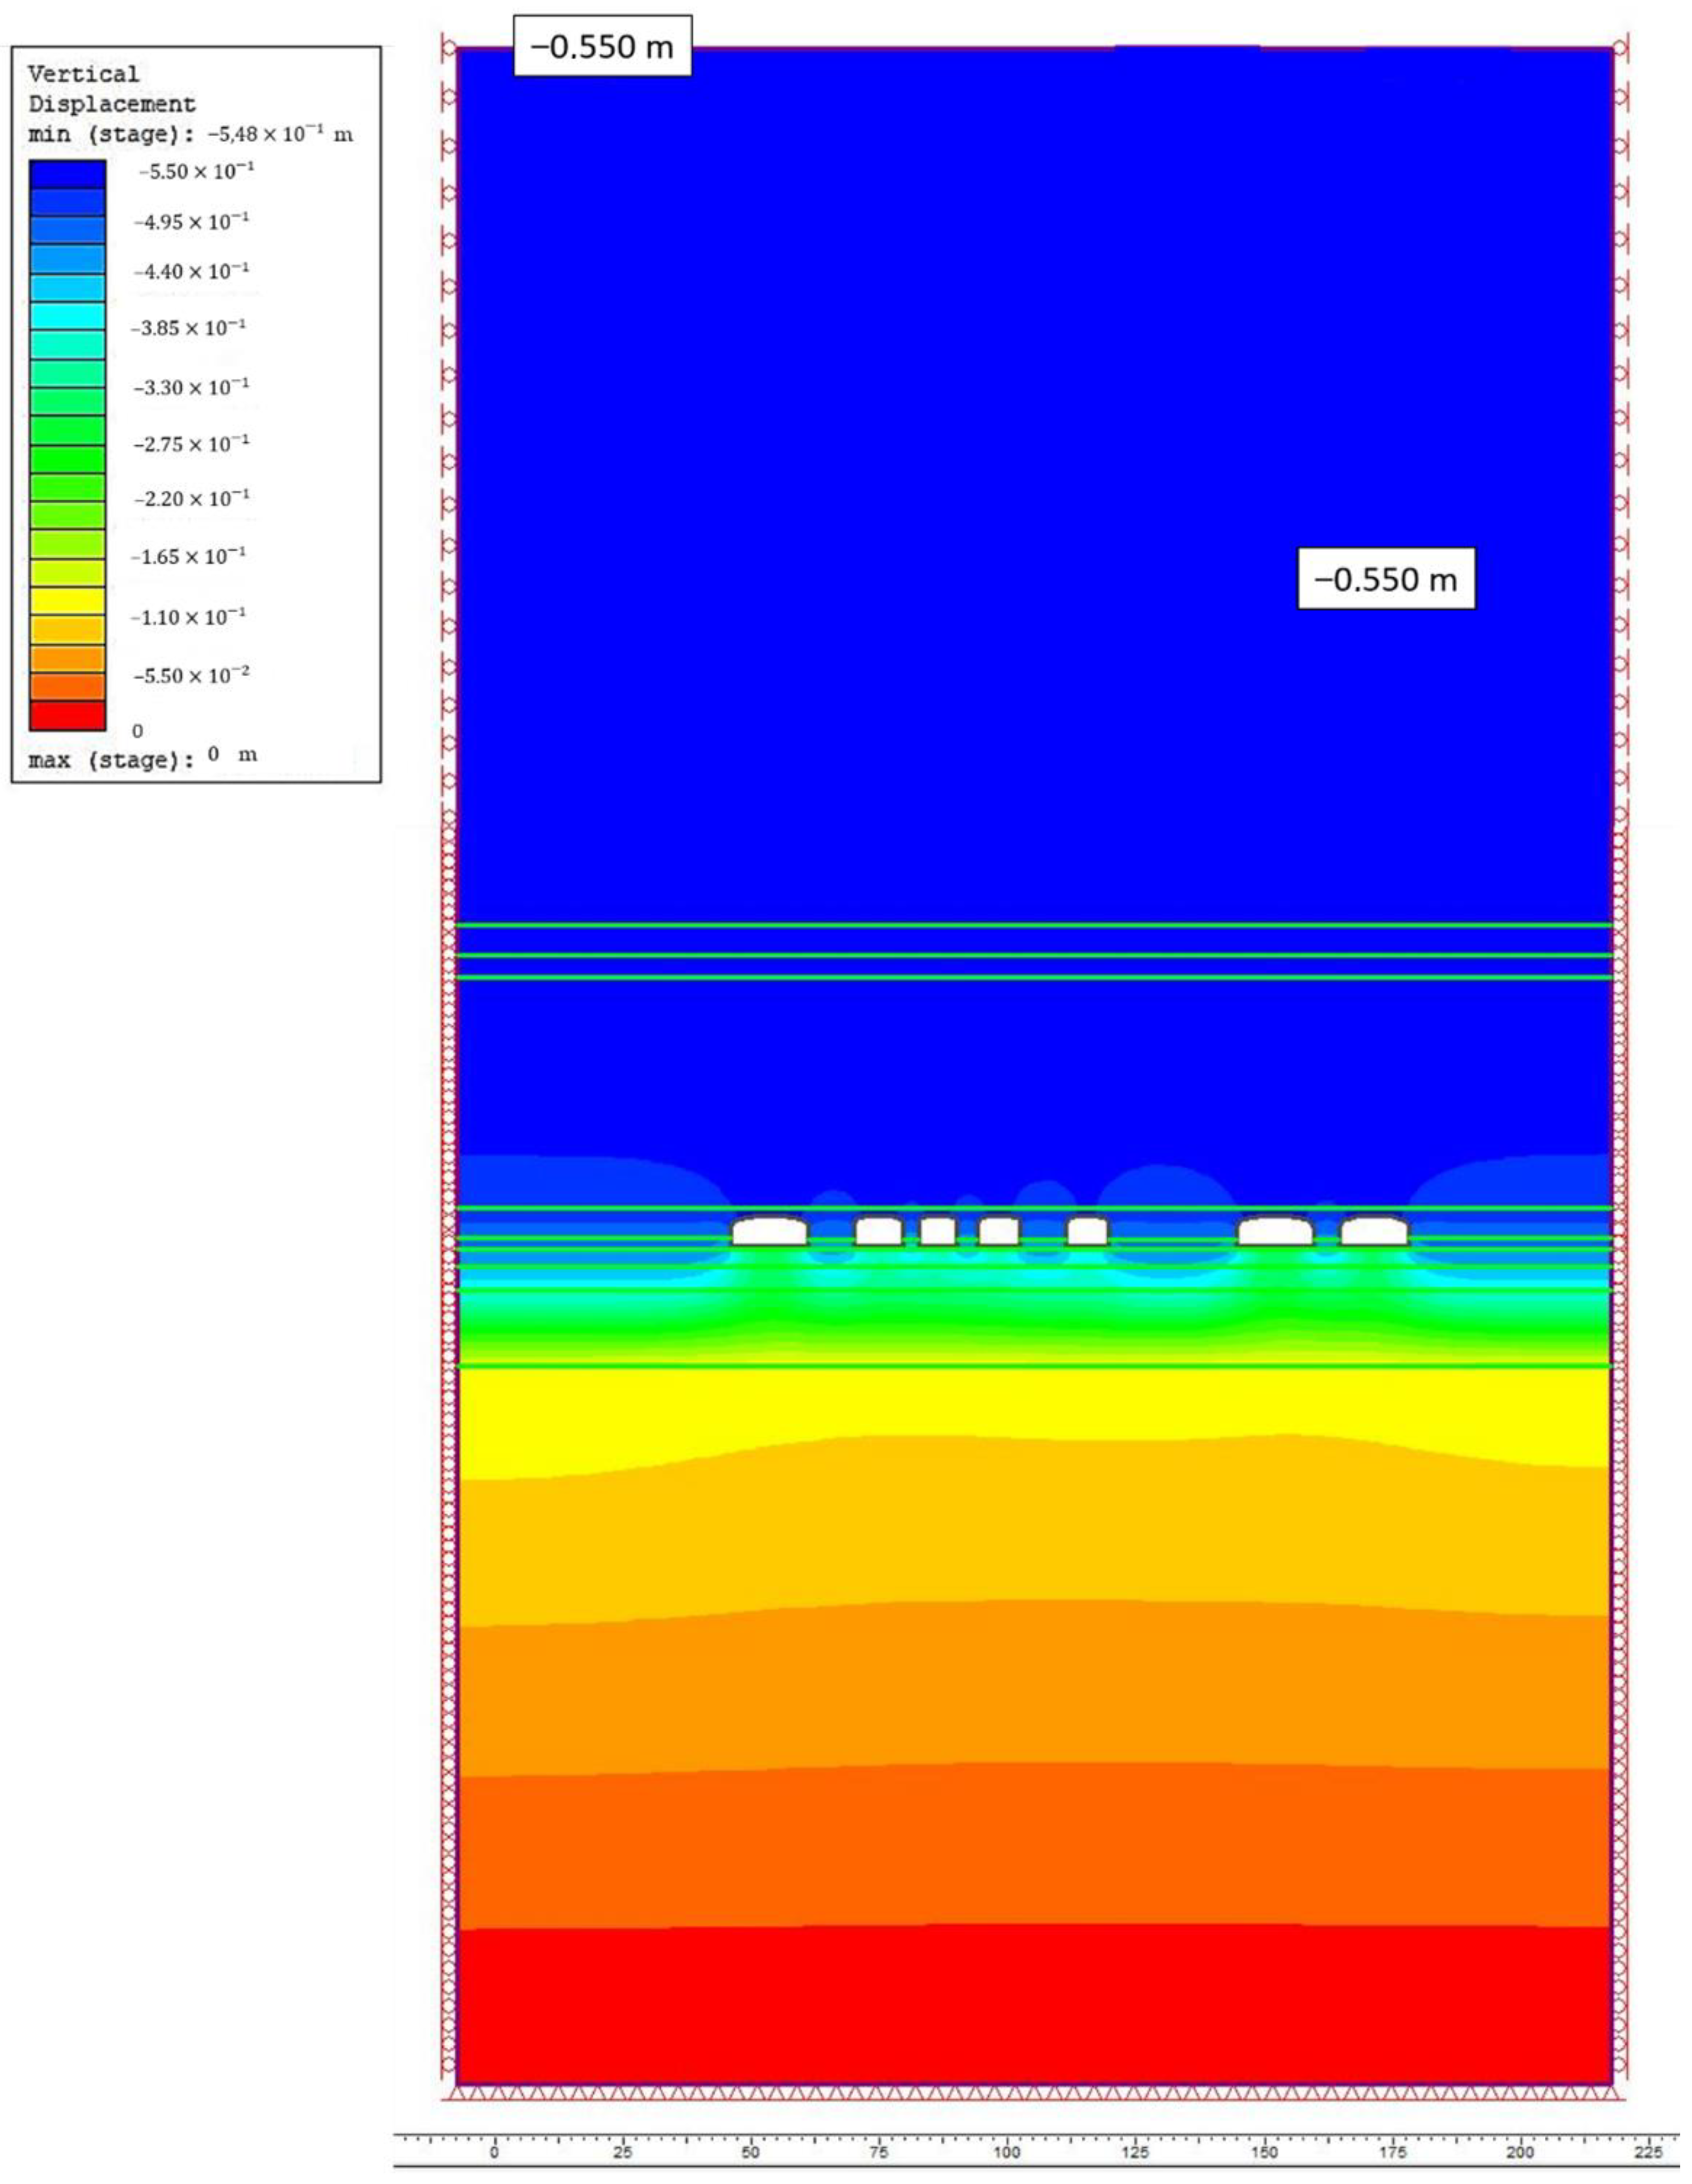The image size is (1692, 2184).
Task: Click the Vertical Displacement legend title
Action: 111,89
